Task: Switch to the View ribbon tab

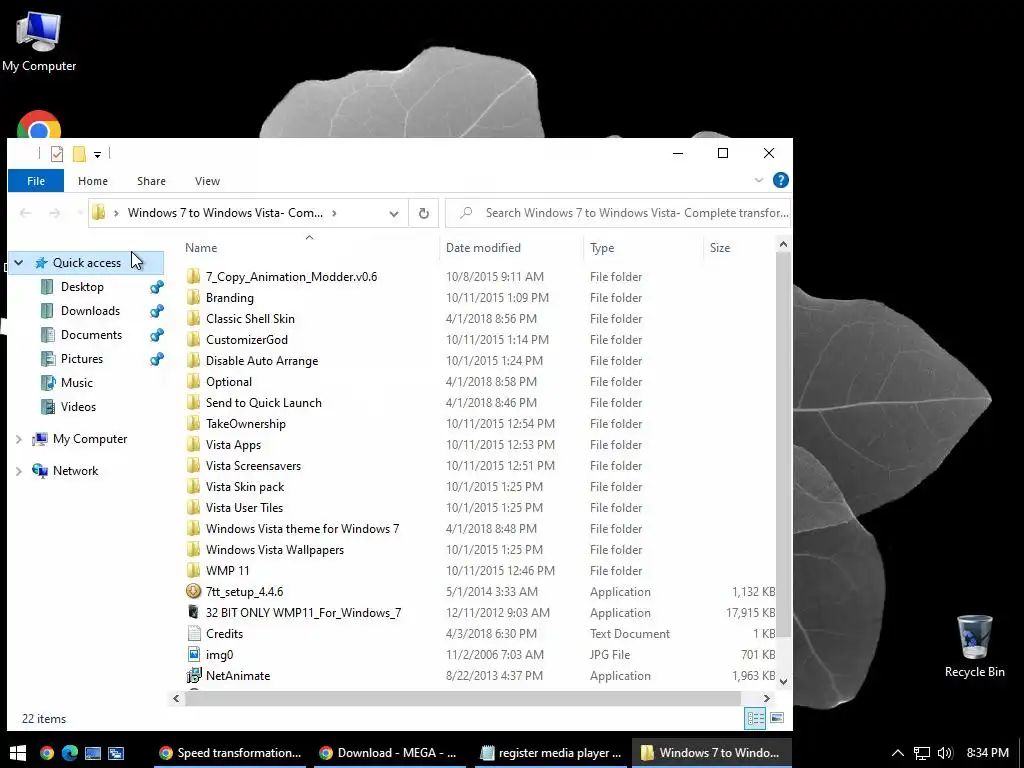Action: [207, 181]
